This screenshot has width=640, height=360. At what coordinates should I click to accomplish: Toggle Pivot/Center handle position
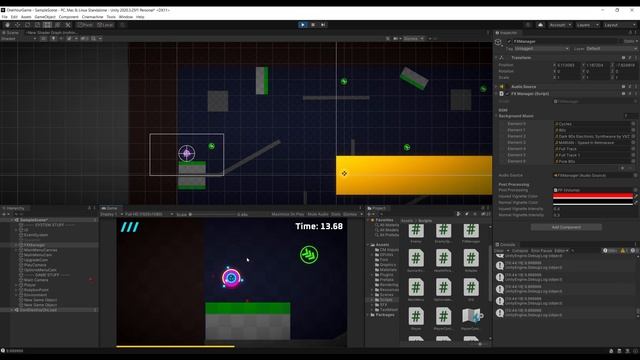point(85,25)
